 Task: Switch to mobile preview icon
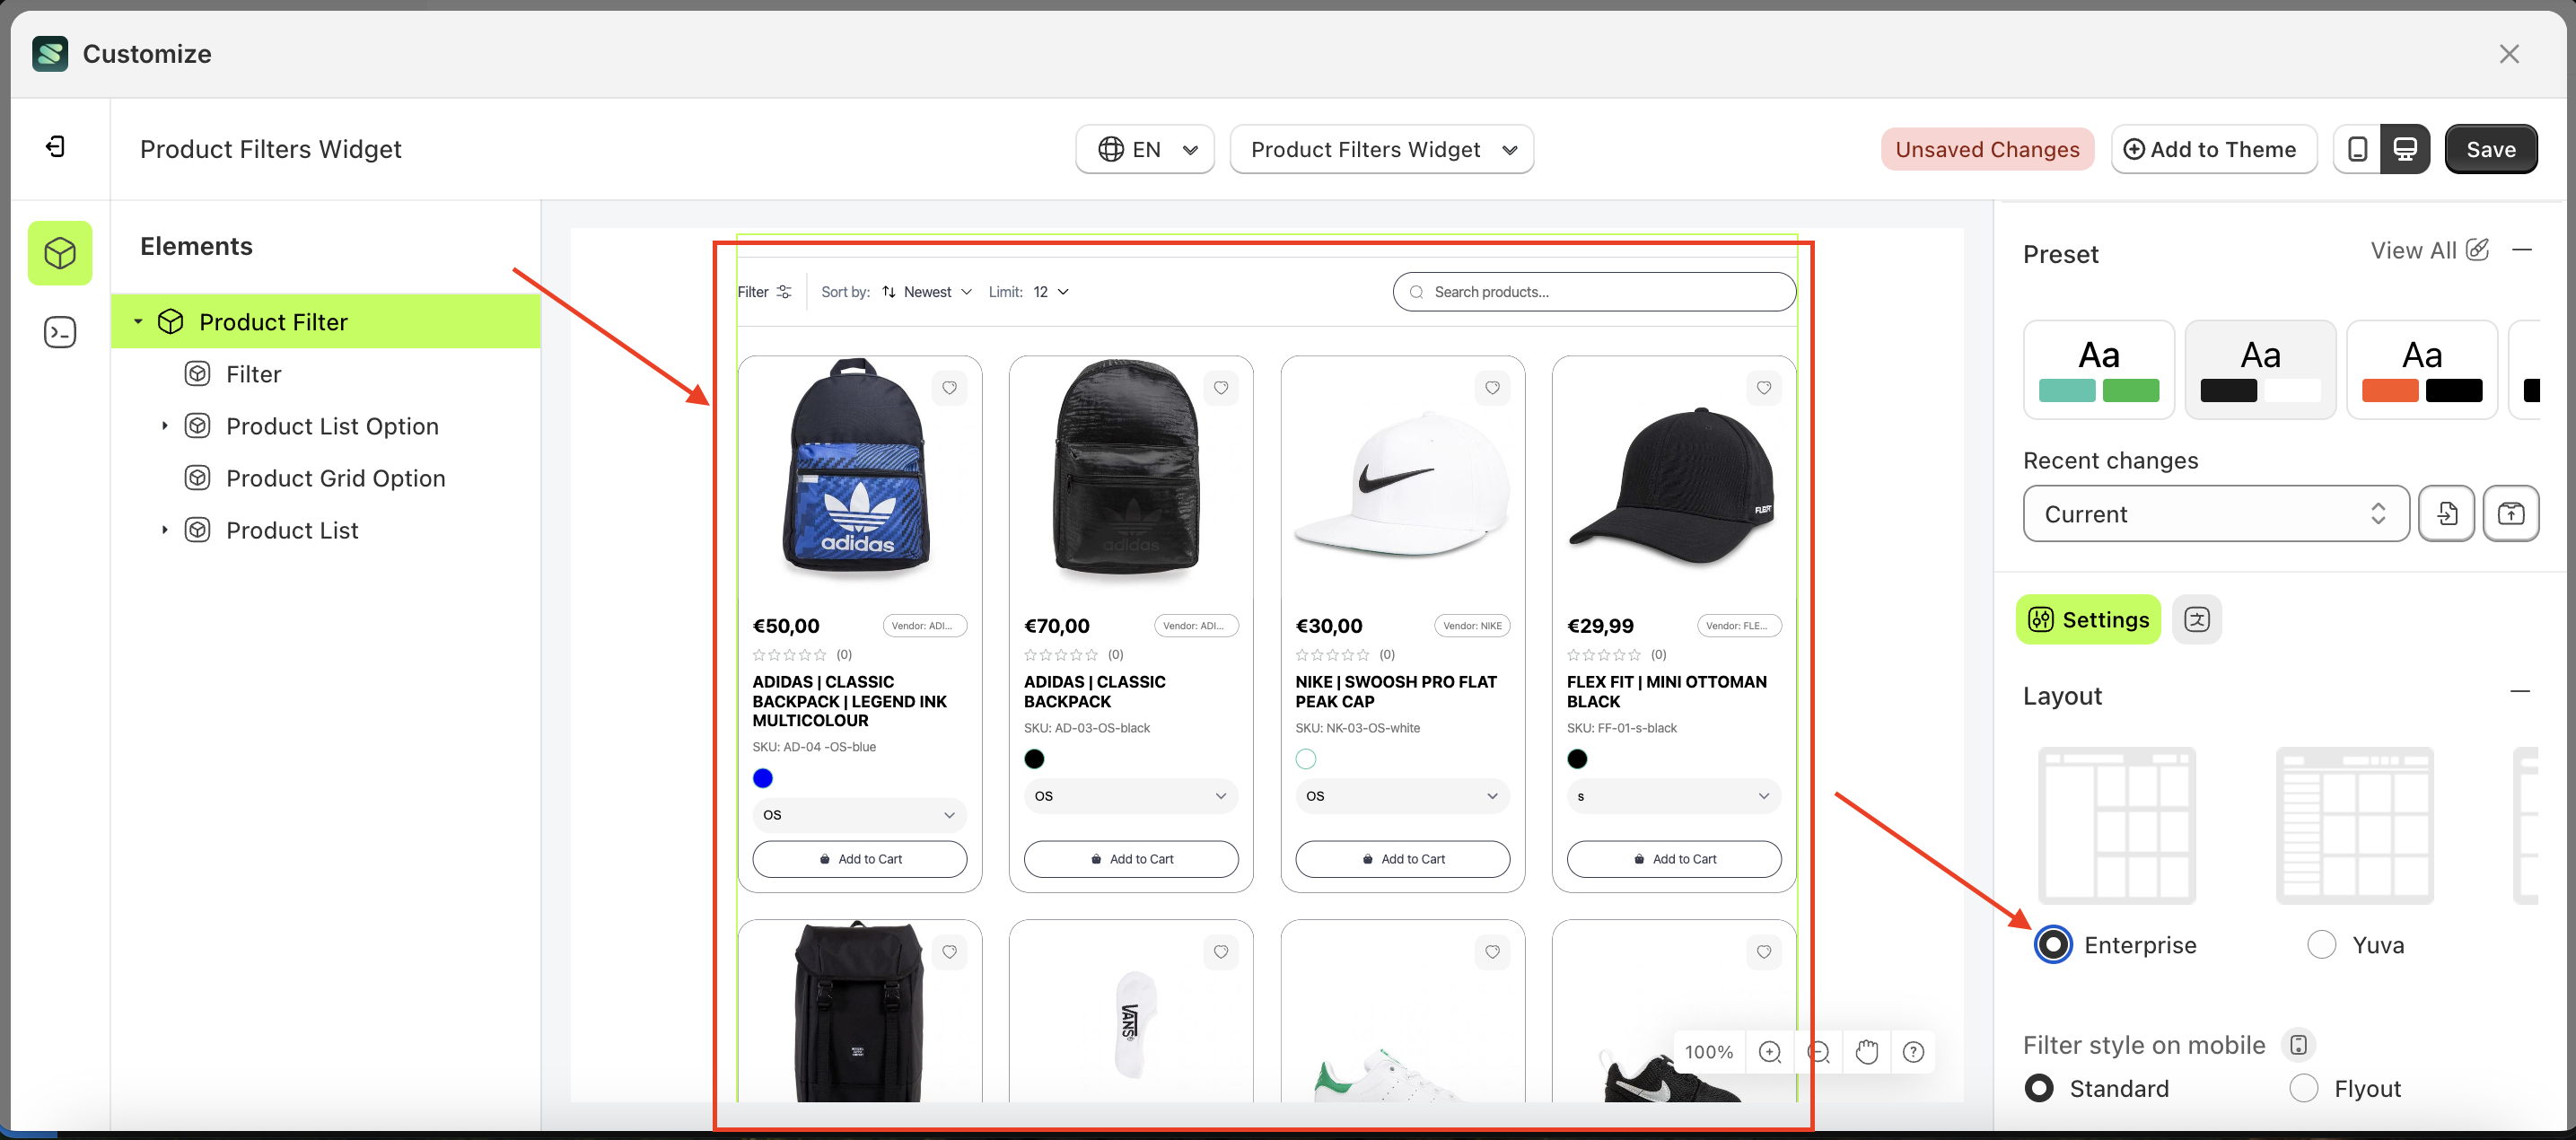(x=2357, y=149)
